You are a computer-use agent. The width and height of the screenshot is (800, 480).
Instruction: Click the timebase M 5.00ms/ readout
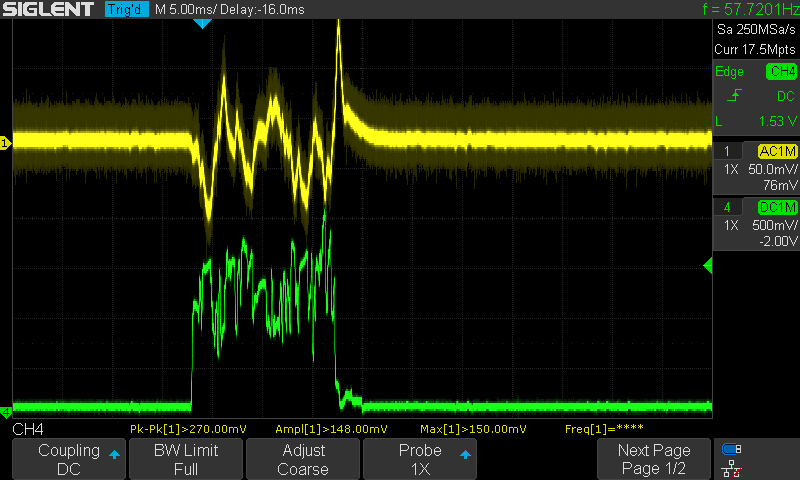point(186,10)
